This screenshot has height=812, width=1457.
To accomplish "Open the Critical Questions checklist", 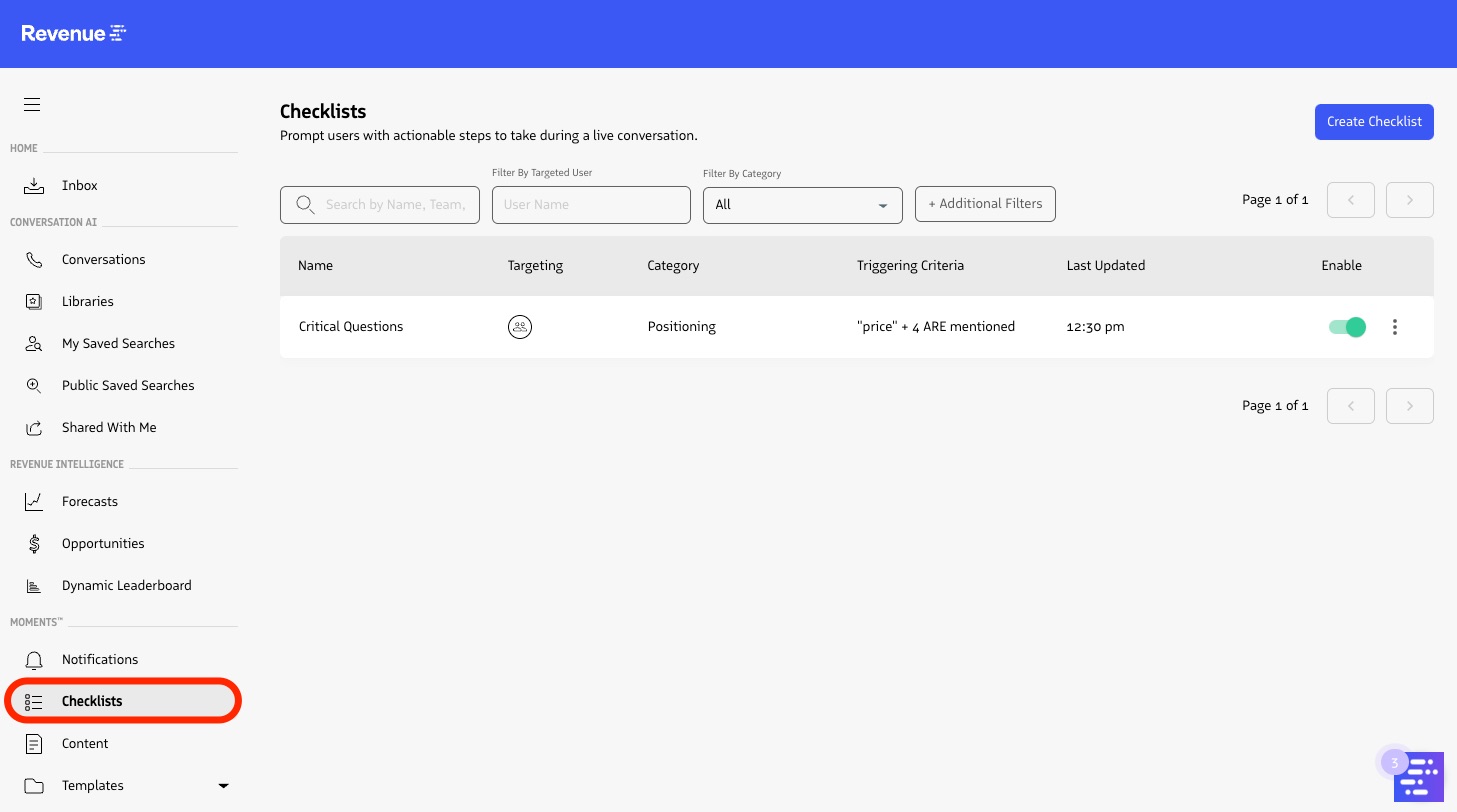I will [x=351, y=326].
